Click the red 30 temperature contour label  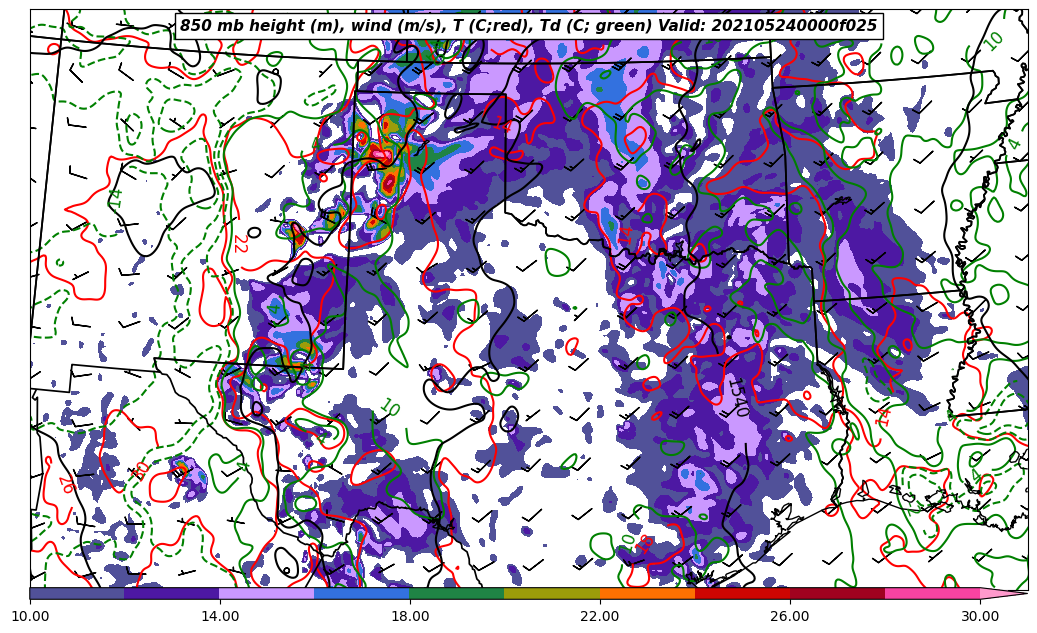point(141,470)
